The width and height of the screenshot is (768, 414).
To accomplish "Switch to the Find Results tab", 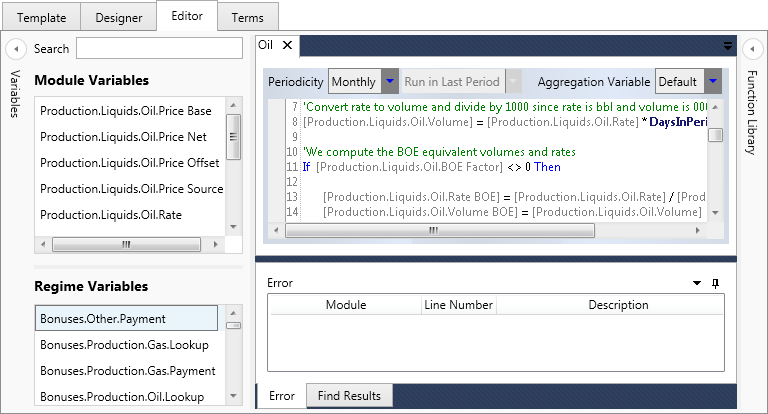I will (349, 396).
